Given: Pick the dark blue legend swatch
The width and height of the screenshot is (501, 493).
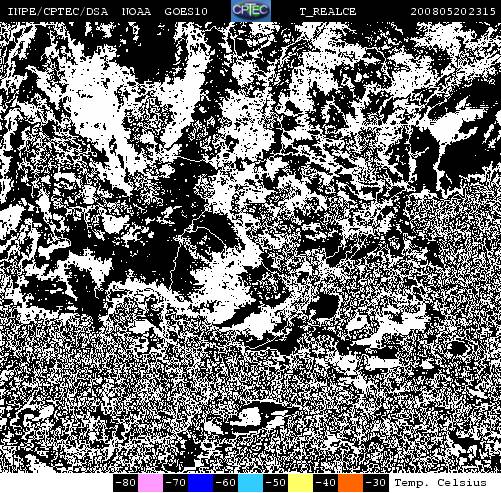Looking at the screenshot, I should coord(200,483).
